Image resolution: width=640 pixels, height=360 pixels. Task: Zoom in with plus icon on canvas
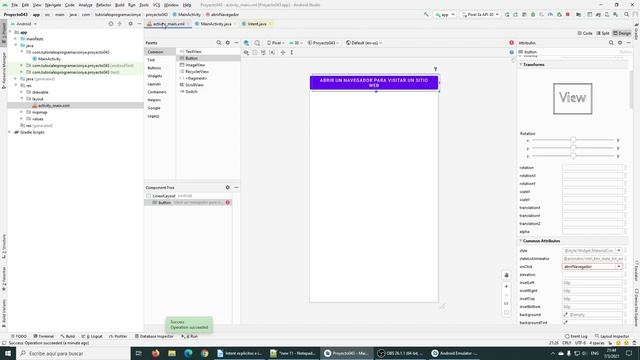[507, 286]
